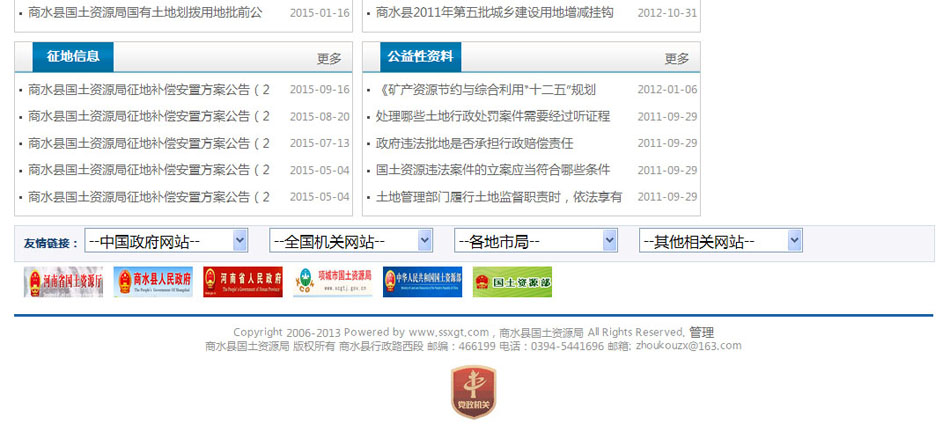Expand the 各地市局 dropdown
Image resolution: width=950 pixels, height=446 pixels.
point(536,241)
